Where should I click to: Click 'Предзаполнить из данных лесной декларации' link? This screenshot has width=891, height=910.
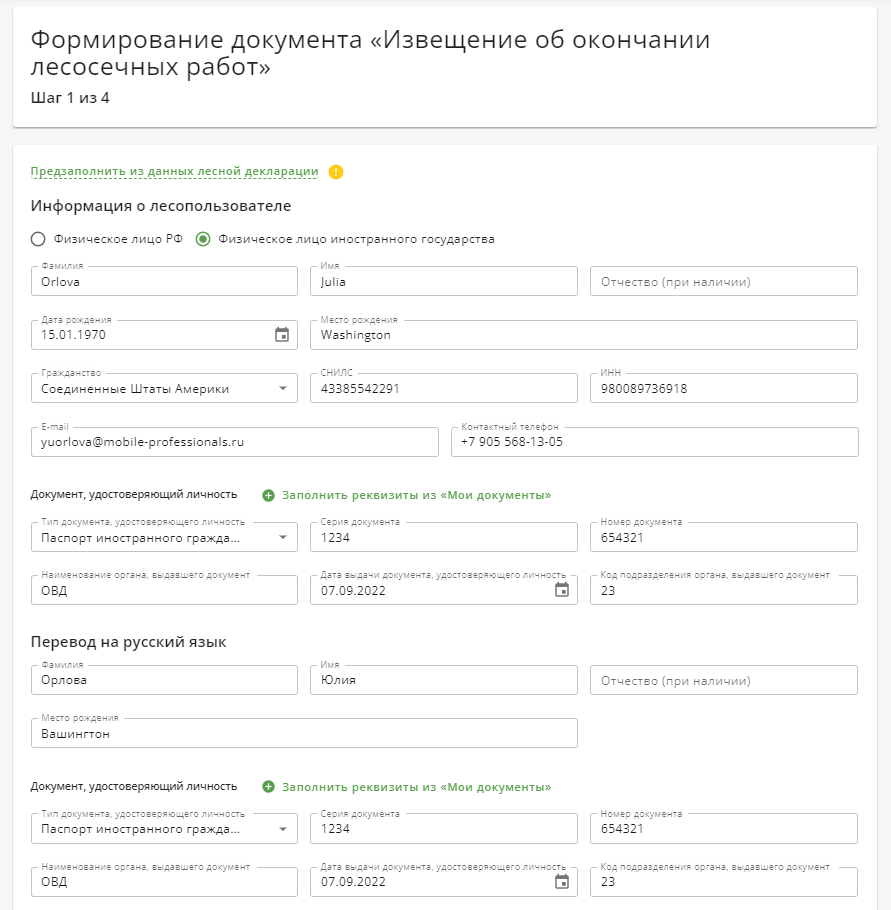click(174, 171)
